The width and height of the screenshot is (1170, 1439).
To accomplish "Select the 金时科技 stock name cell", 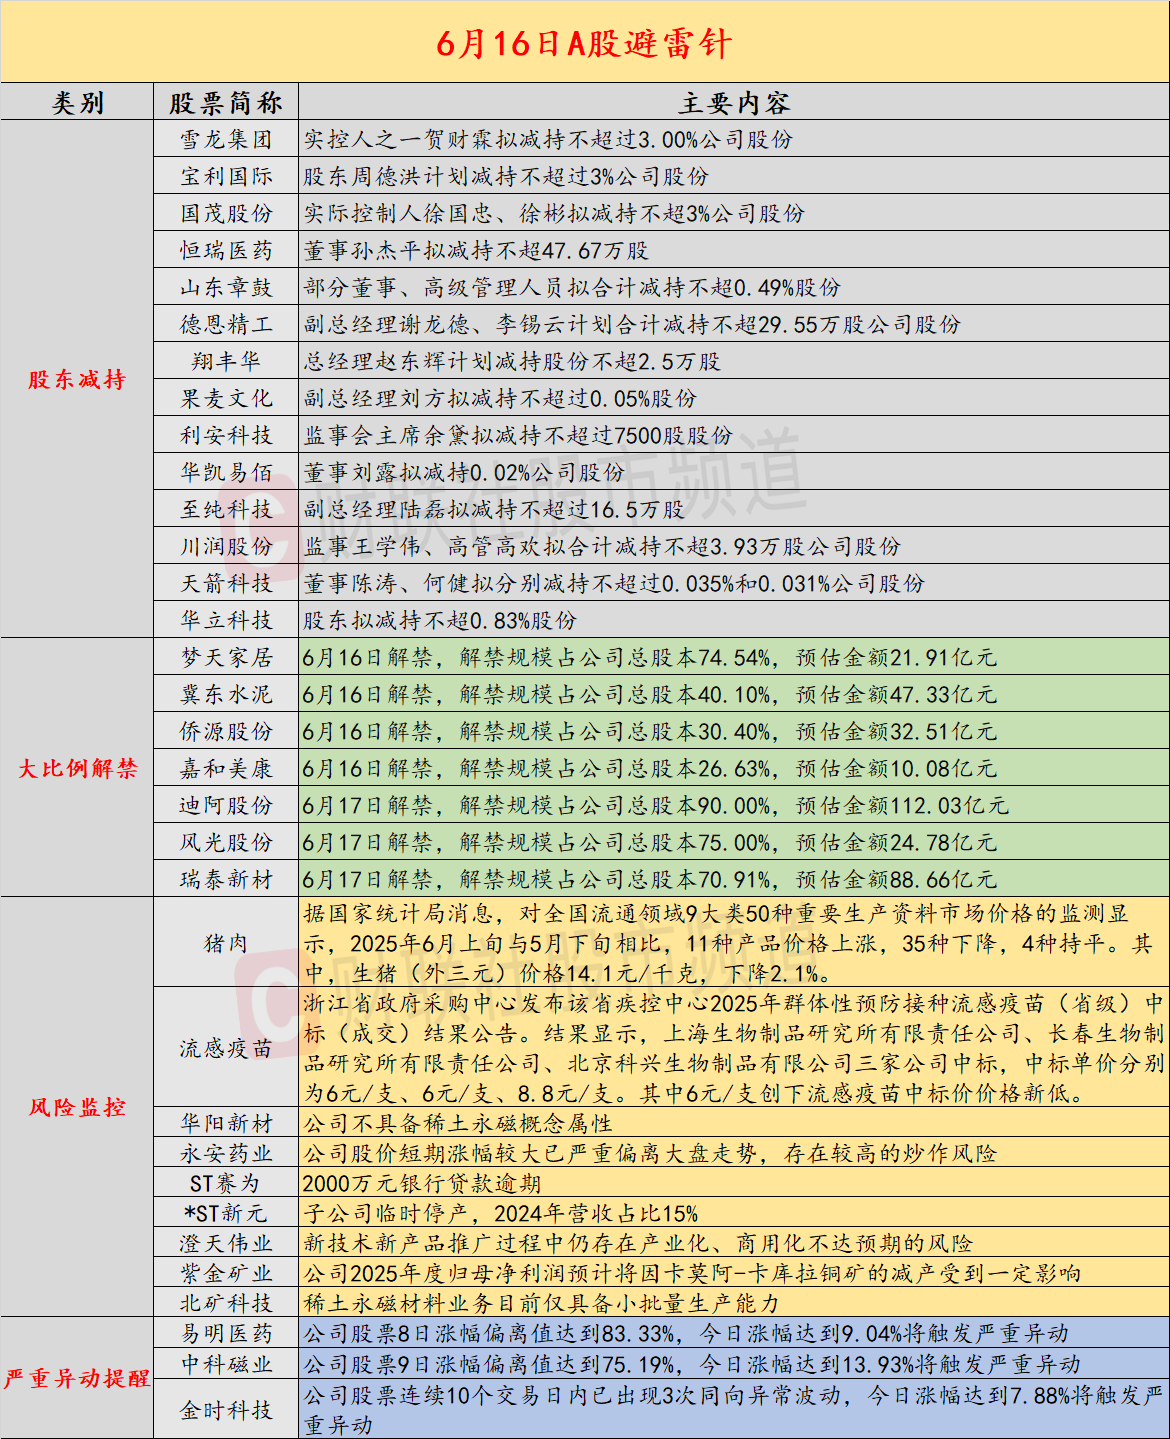I will (226, 1409).
